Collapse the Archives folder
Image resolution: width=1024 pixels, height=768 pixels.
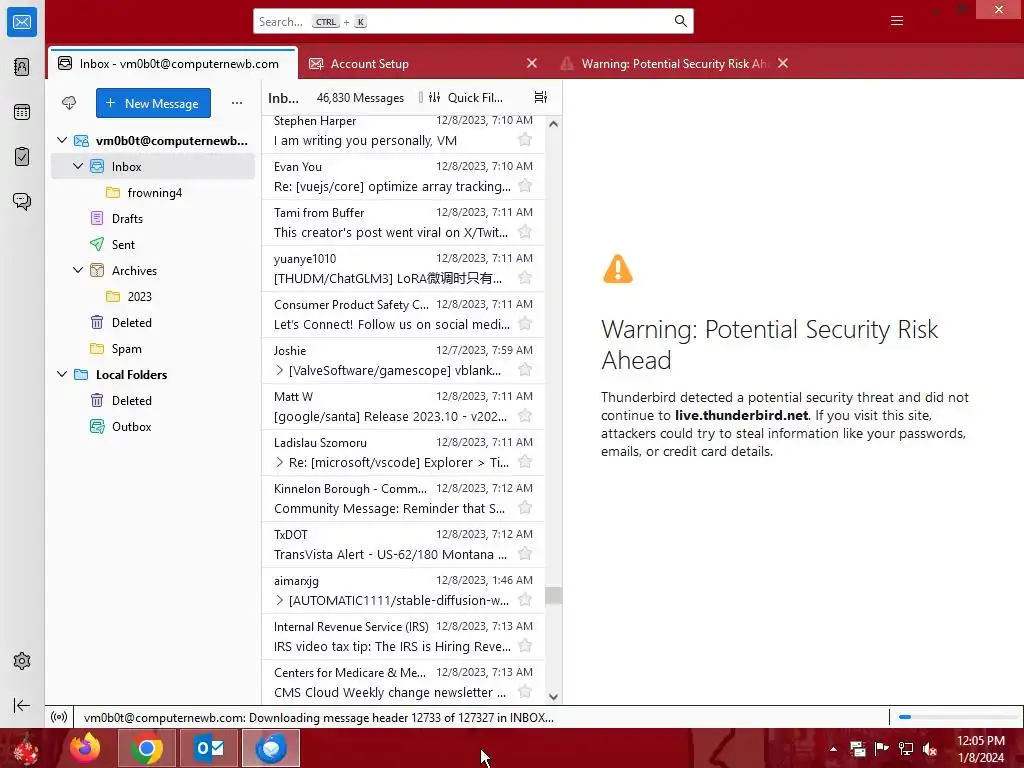pos(78,270)
